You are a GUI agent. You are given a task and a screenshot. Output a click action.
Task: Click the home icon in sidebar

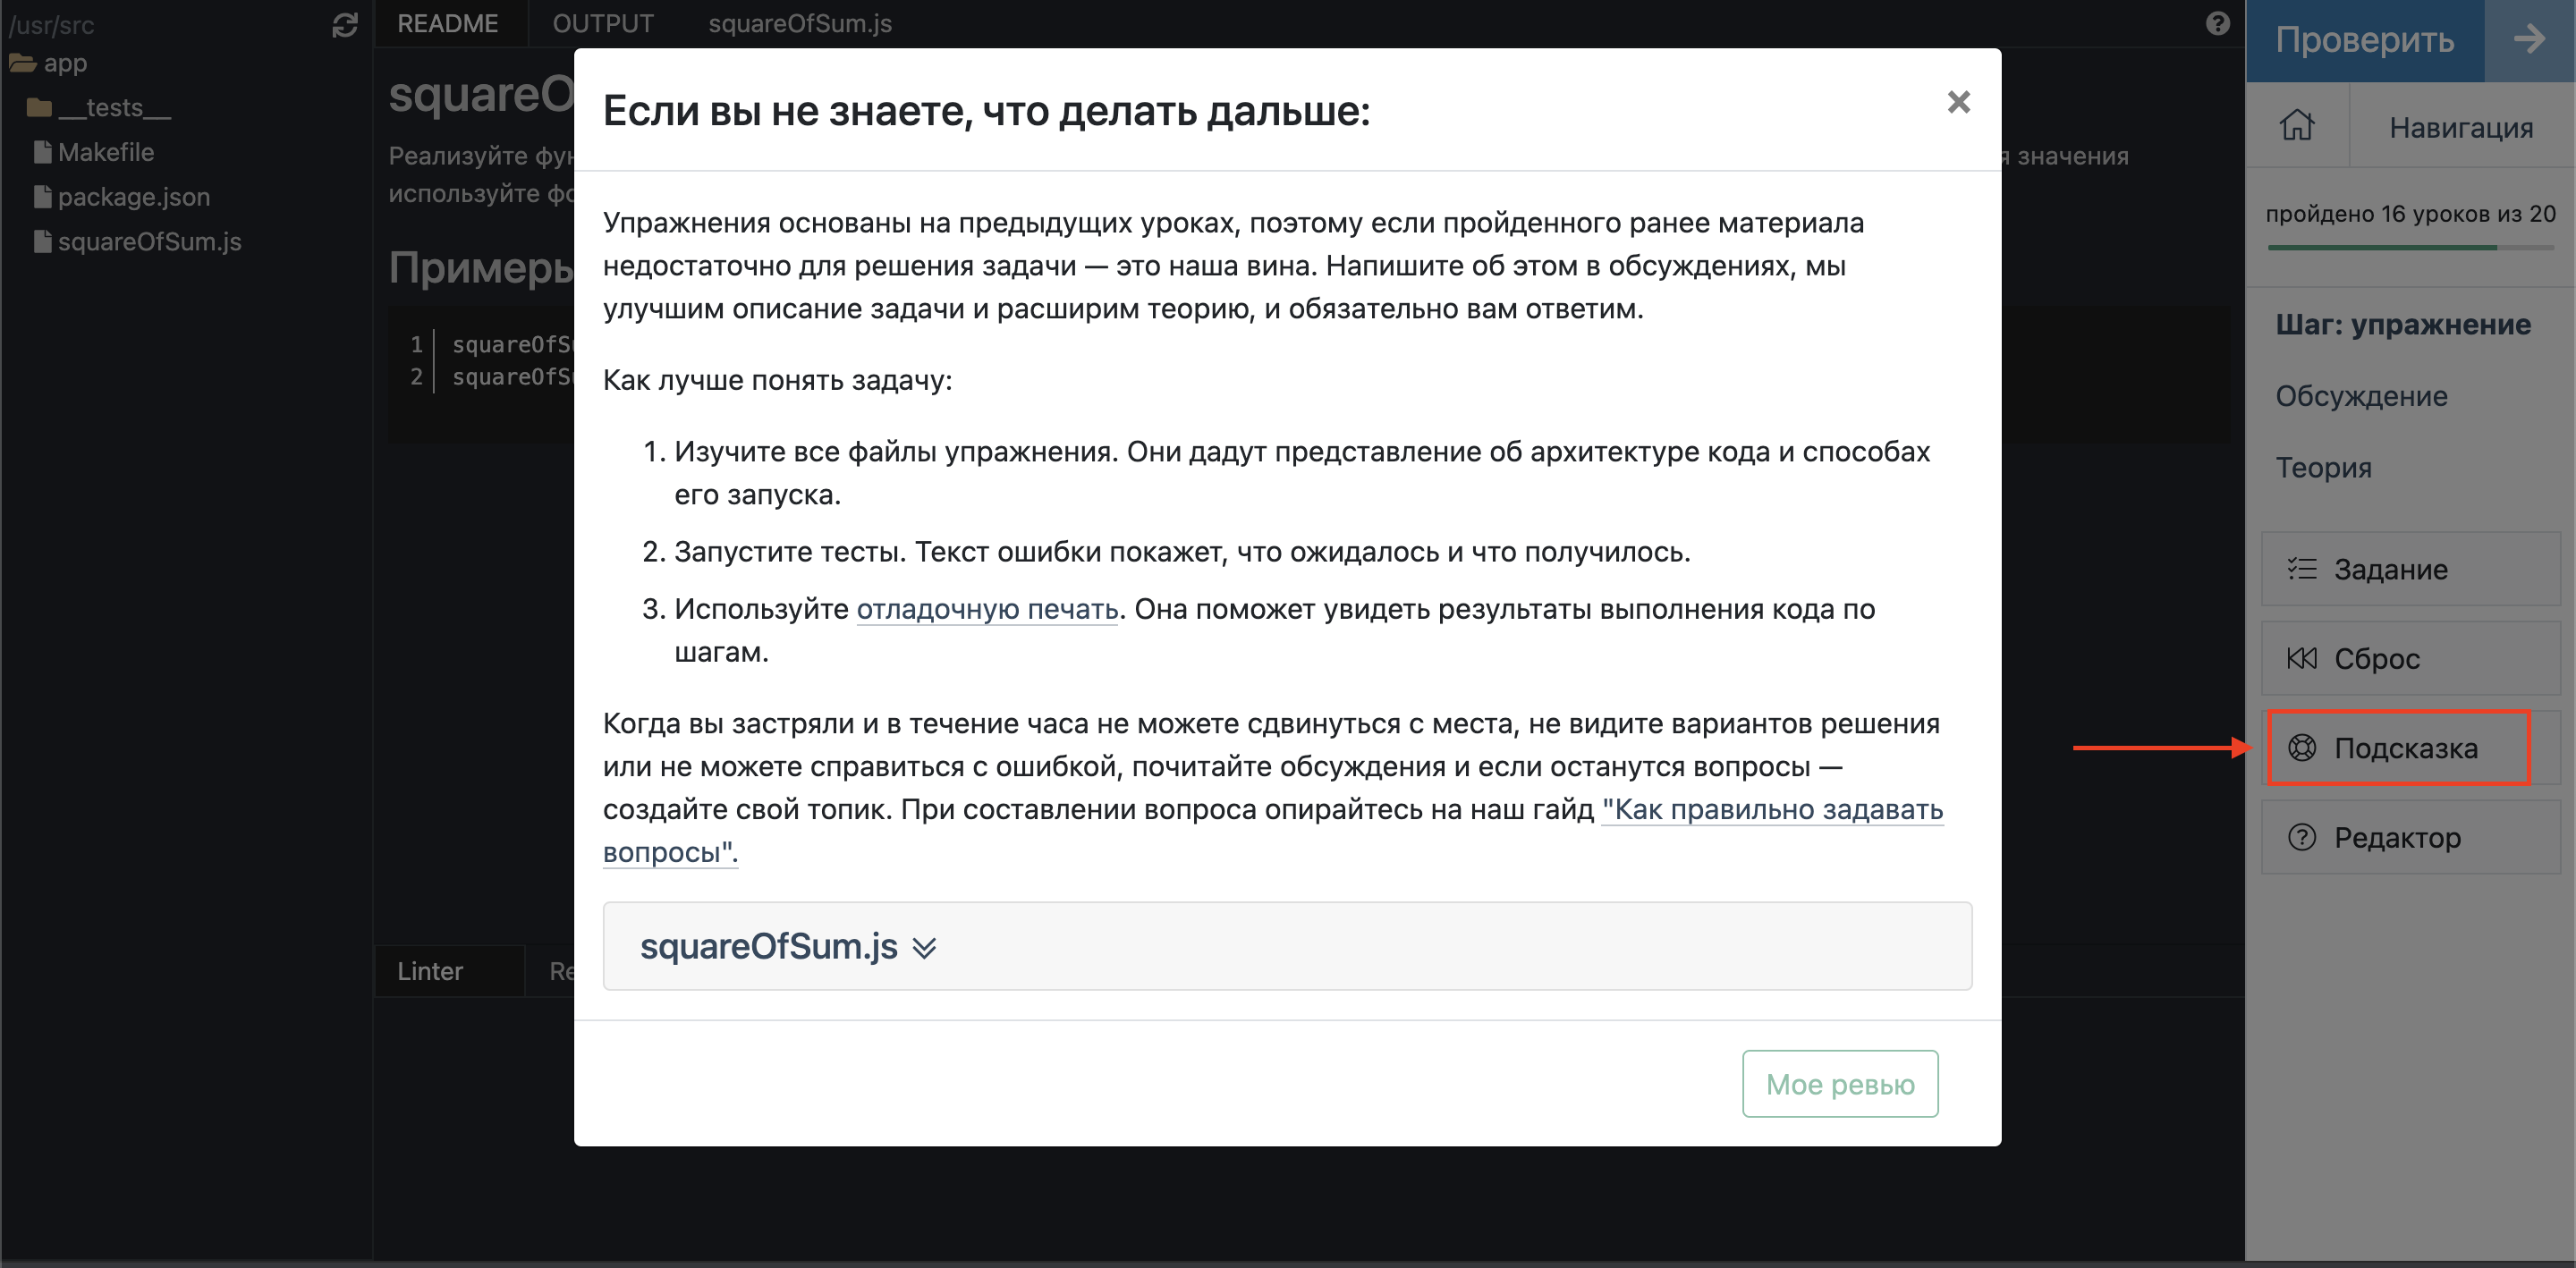pyautogui.click(x=2296, y=126)
